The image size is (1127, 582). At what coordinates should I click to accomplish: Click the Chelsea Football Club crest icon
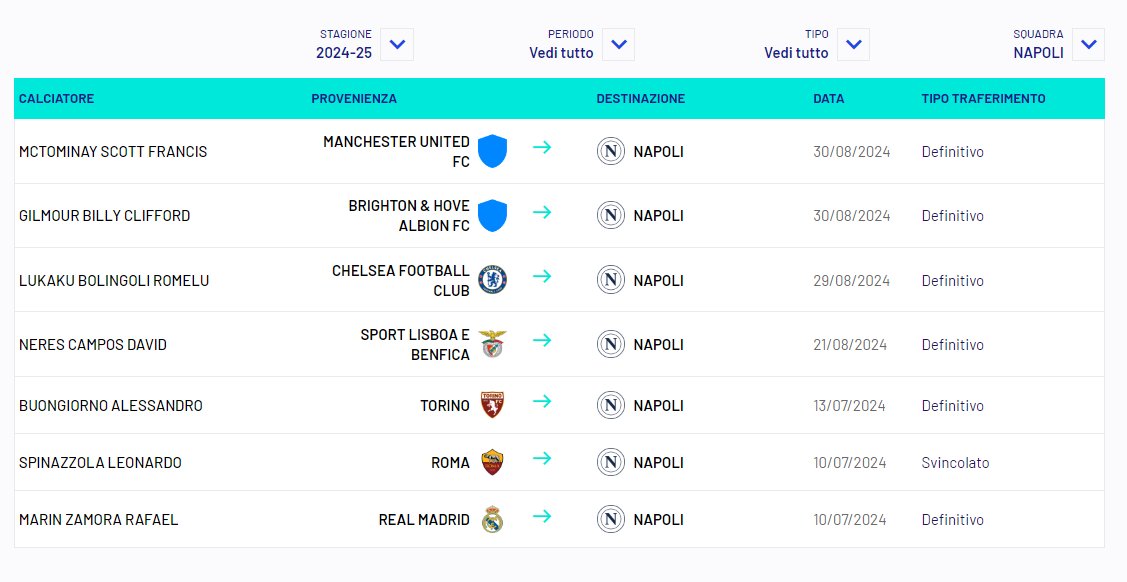point(492,280)
